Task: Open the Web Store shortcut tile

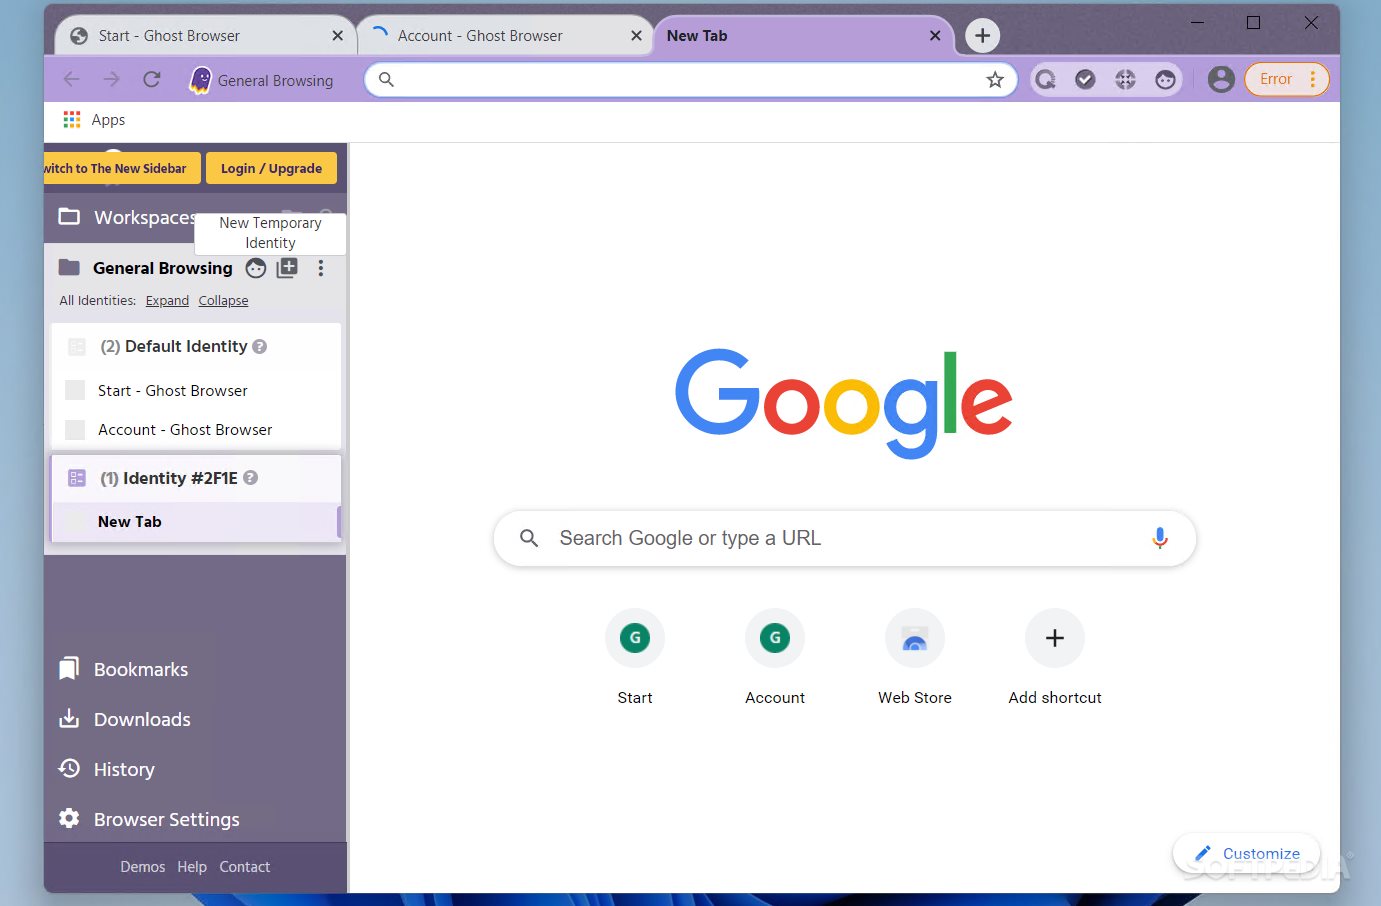Action: tap(915, 656)
